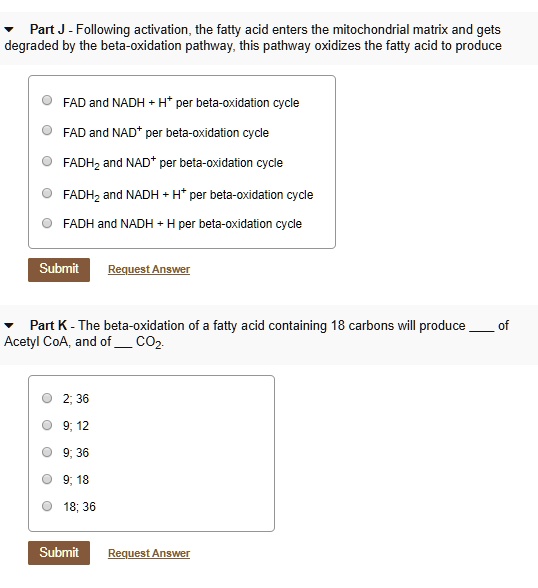Viewport: 538px width, 588px height.
Task: Click the Acetyl CoA question text
Action: coord(256,334)
